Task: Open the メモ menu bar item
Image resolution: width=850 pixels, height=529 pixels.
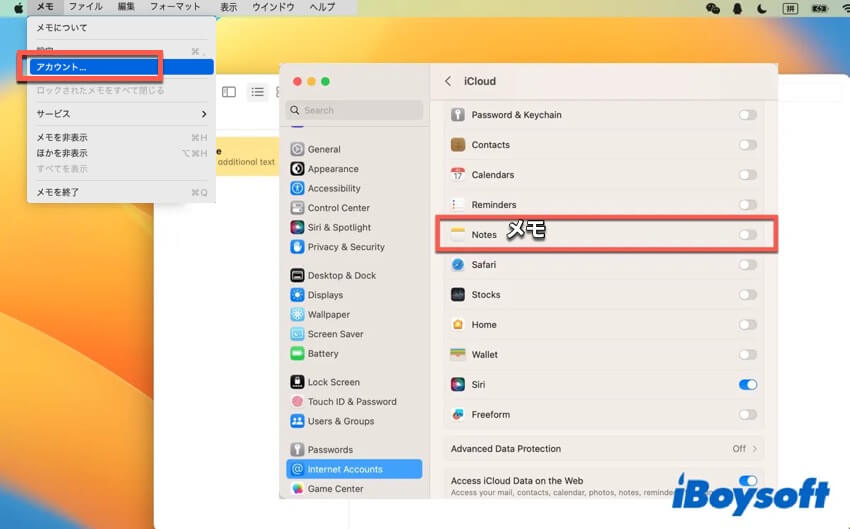Action: 45,7
